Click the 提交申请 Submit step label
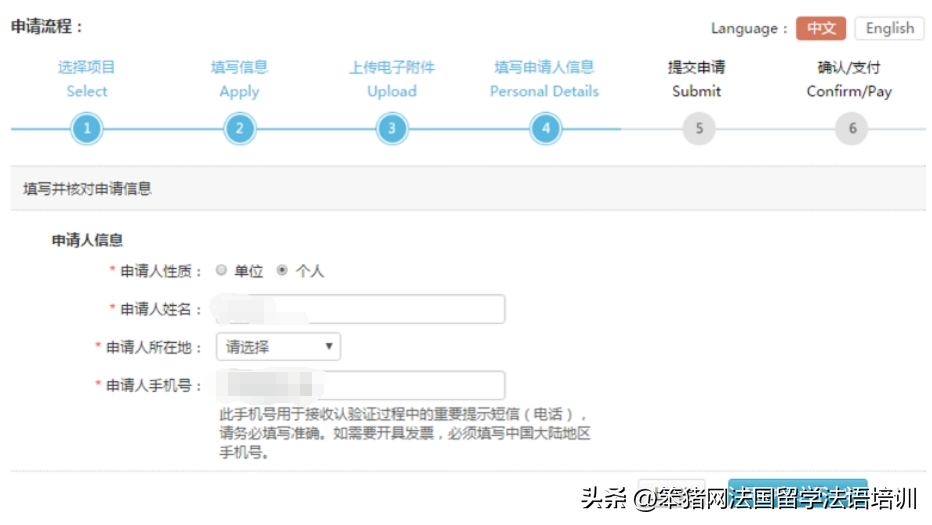 pyautogui.click(x=697, y=79)
